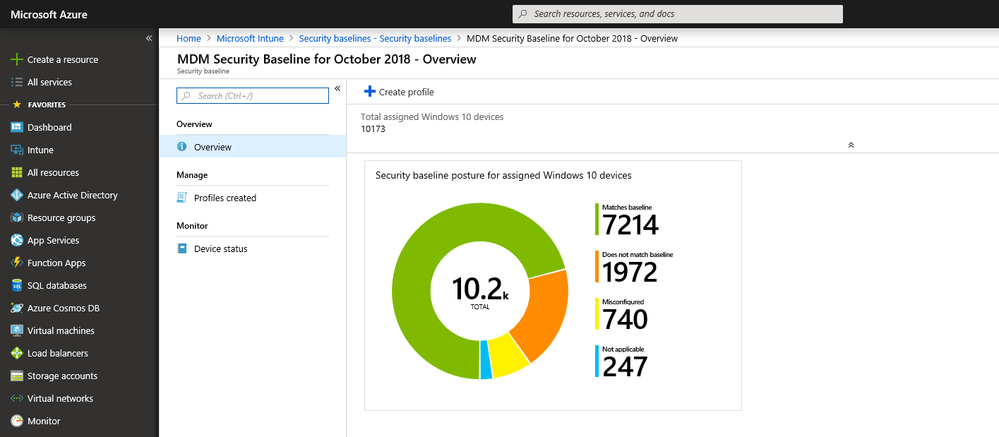Open SQL databases from favorites

coord(57,286)
